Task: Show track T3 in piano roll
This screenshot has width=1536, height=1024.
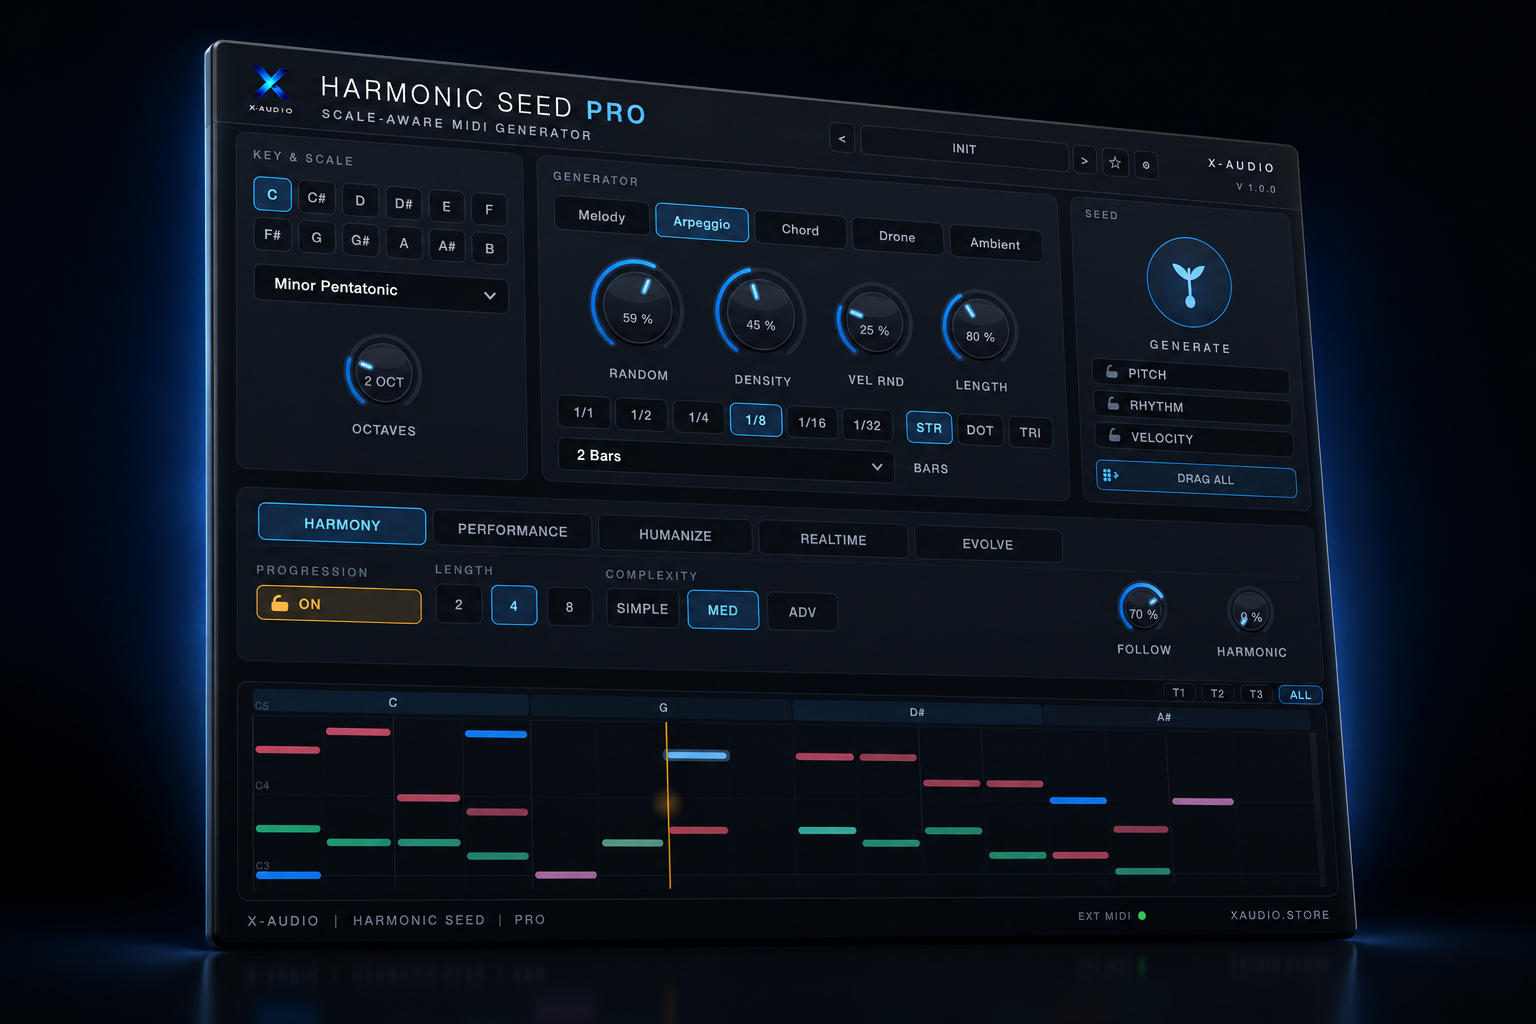Action: tap(1256, 694)
